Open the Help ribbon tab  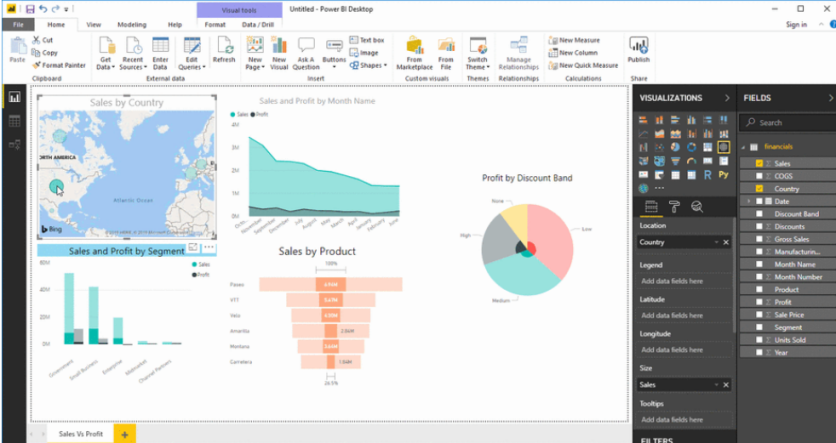click(175, 25)
